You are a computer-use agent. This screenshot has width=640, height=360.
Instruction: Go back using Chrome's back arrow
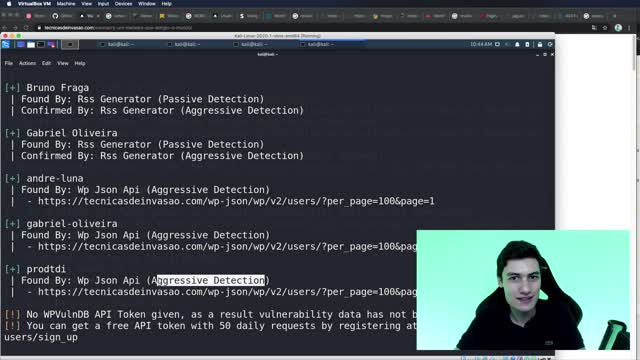click(5, 27)
